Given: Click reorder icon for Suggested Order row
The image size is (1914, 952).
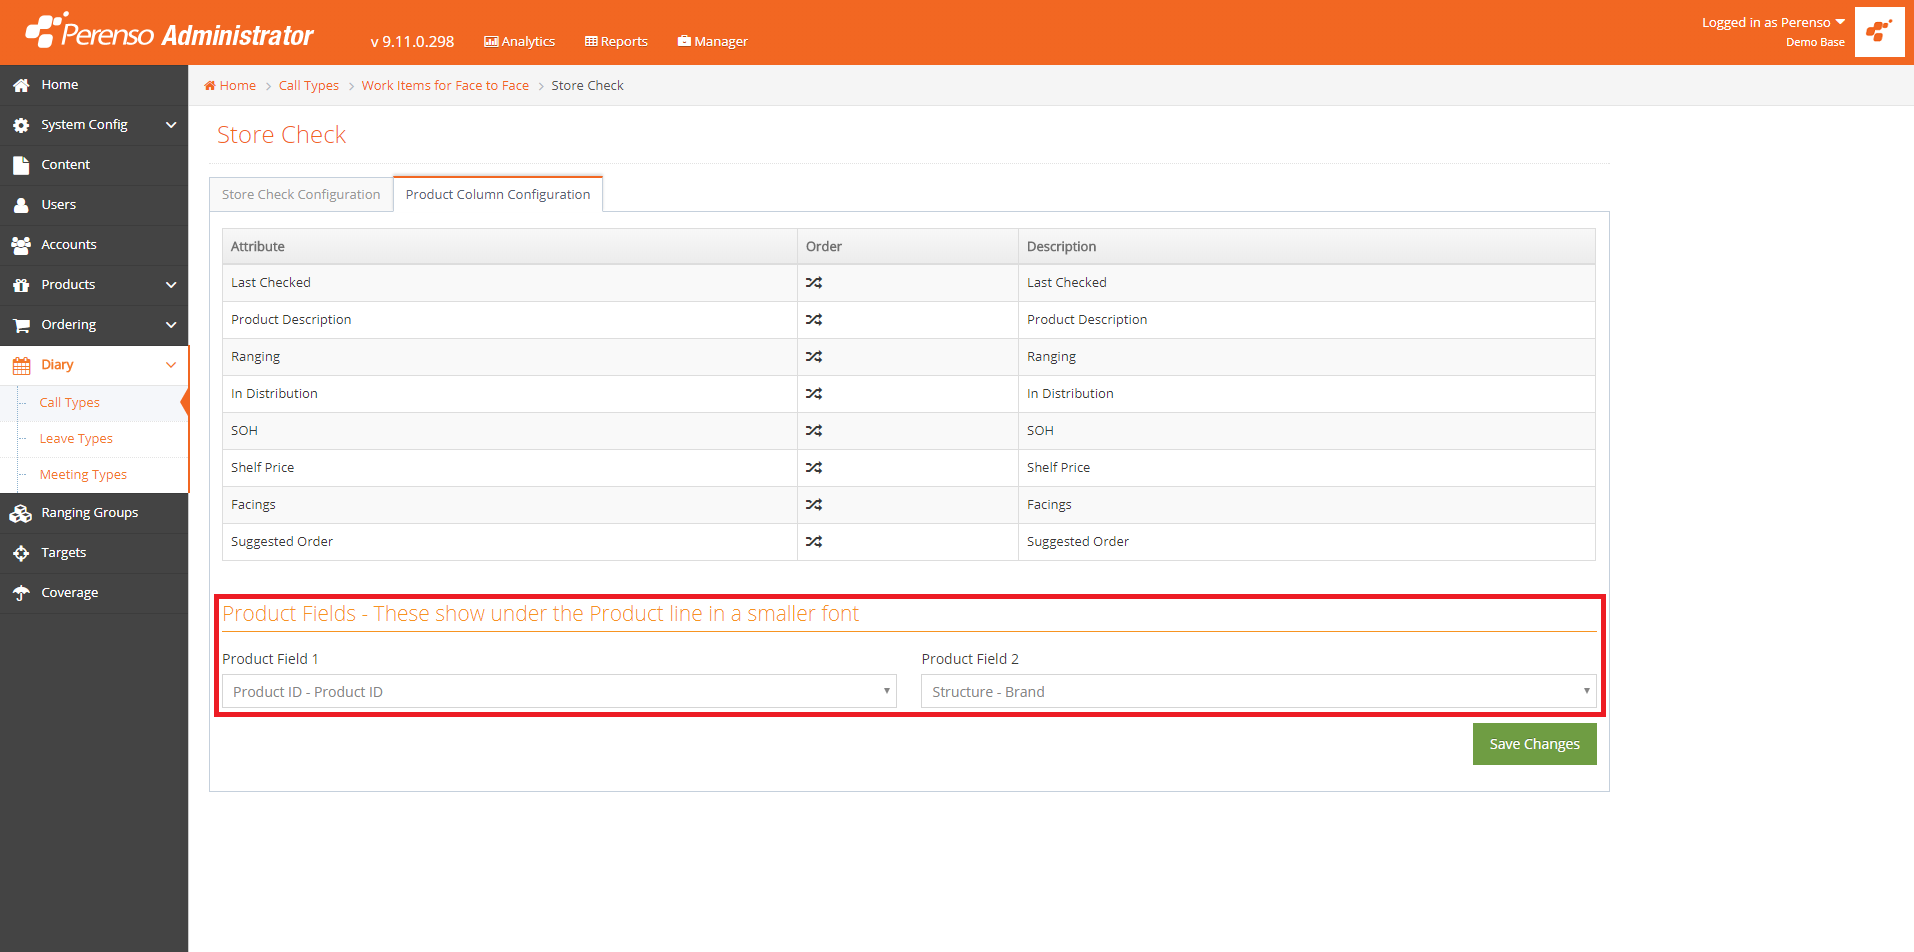Looking at the screenshot, I should point(814,542).
